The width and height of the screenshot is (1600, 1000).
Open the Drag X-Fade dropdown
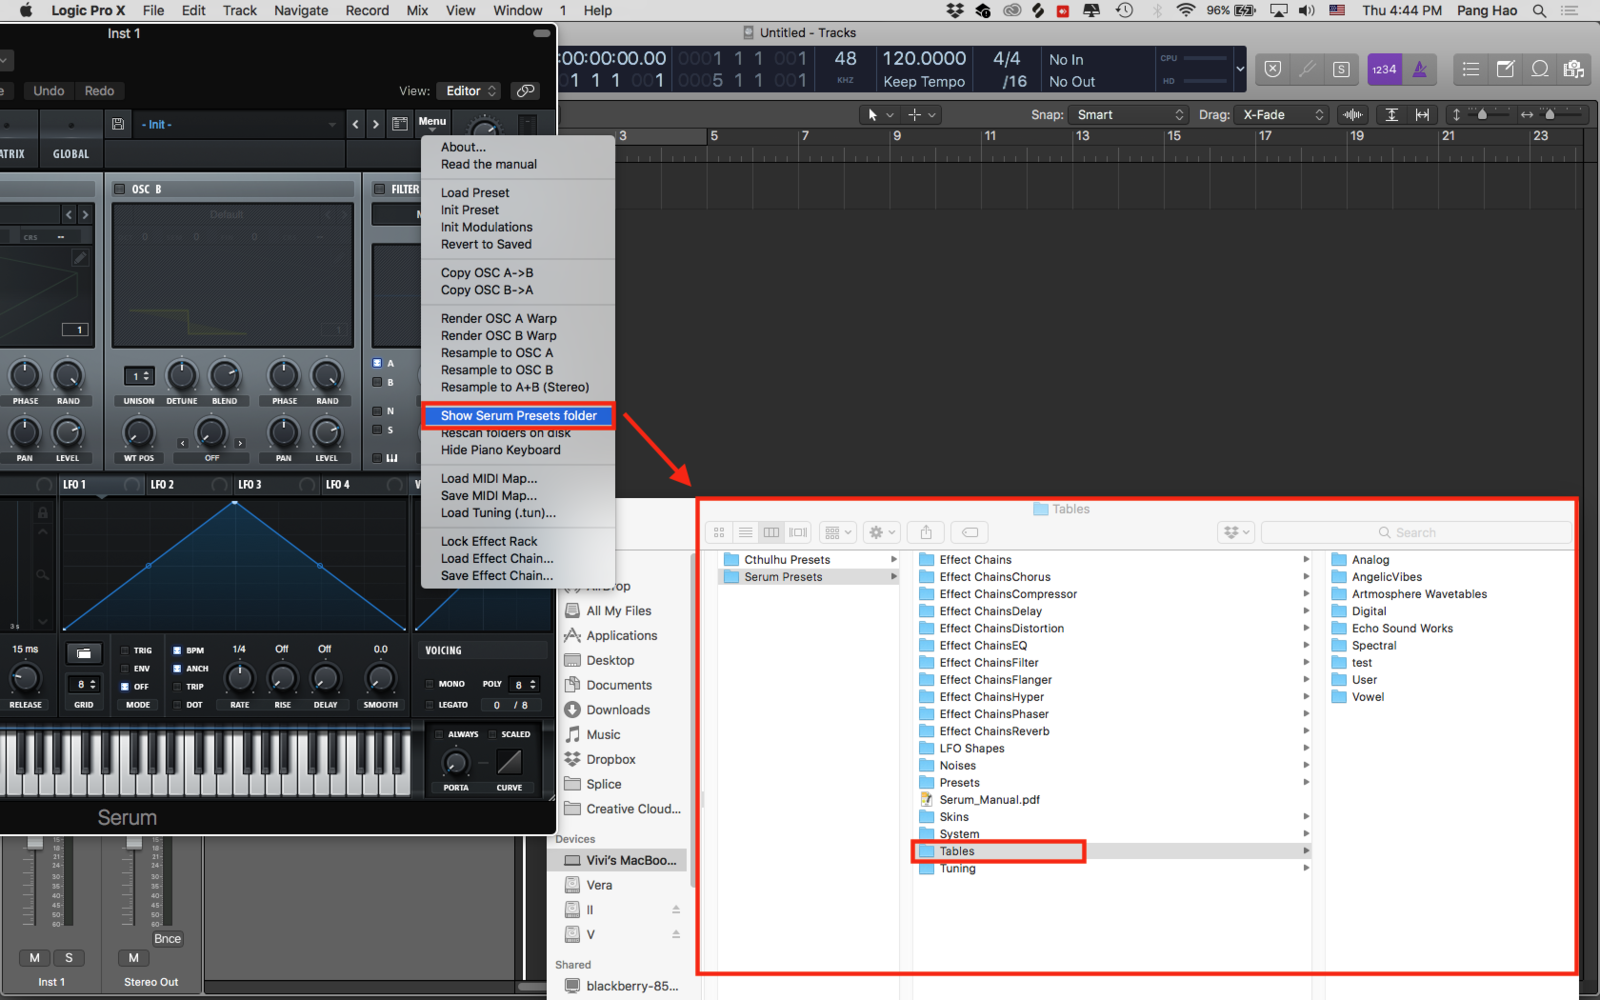(x=1281, y=115)
